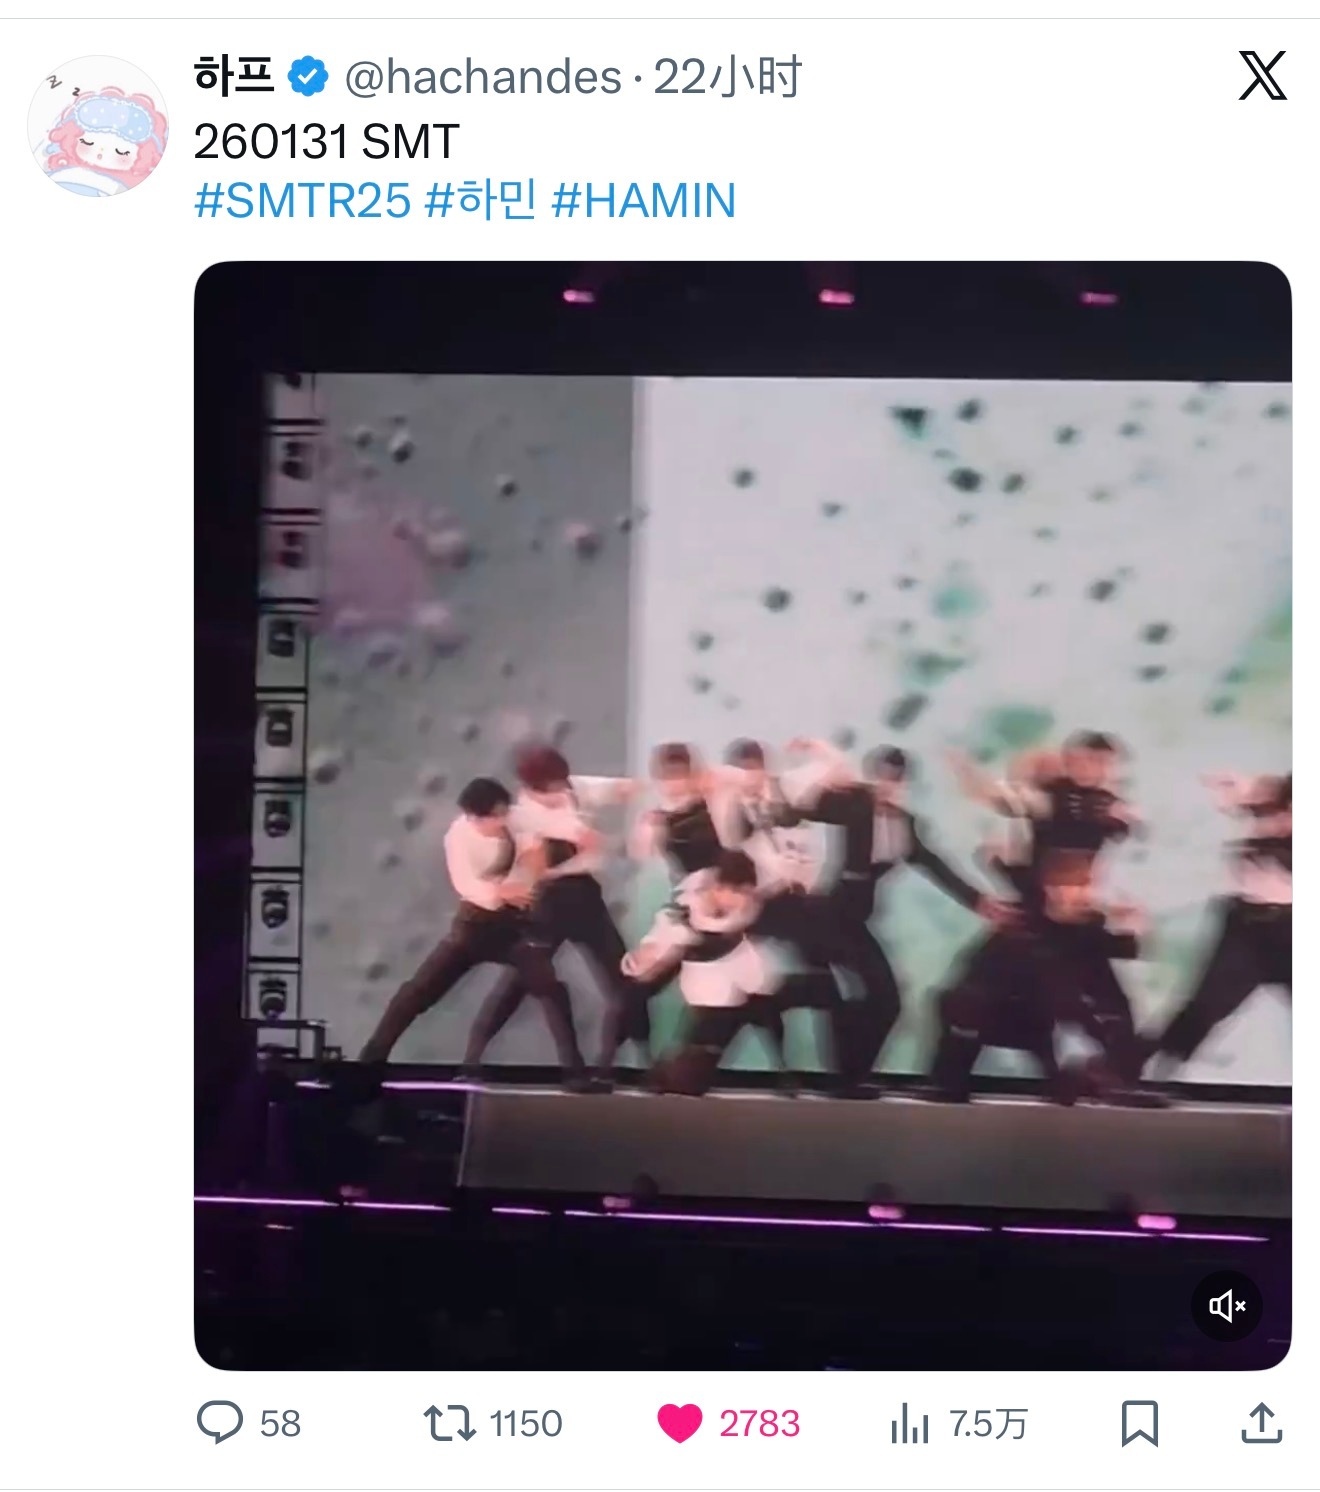The height and width of the screenshot is (1492, 1320).
Task: Open the 22小时 timestamp link
Action: coord(727,77)
